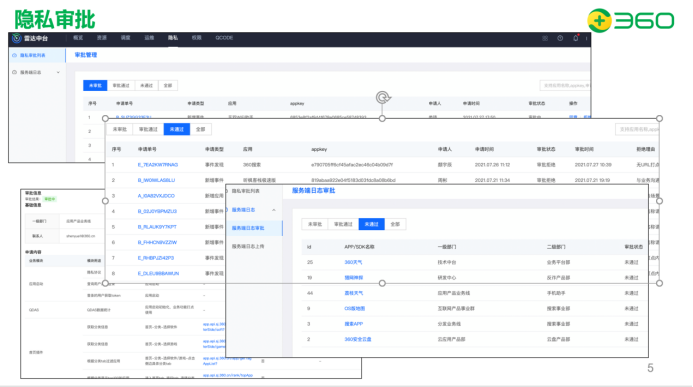
Task: Click 2021.07.27 10:39 approval time cell
Action: pyautogui.click(x=593, y=165)
